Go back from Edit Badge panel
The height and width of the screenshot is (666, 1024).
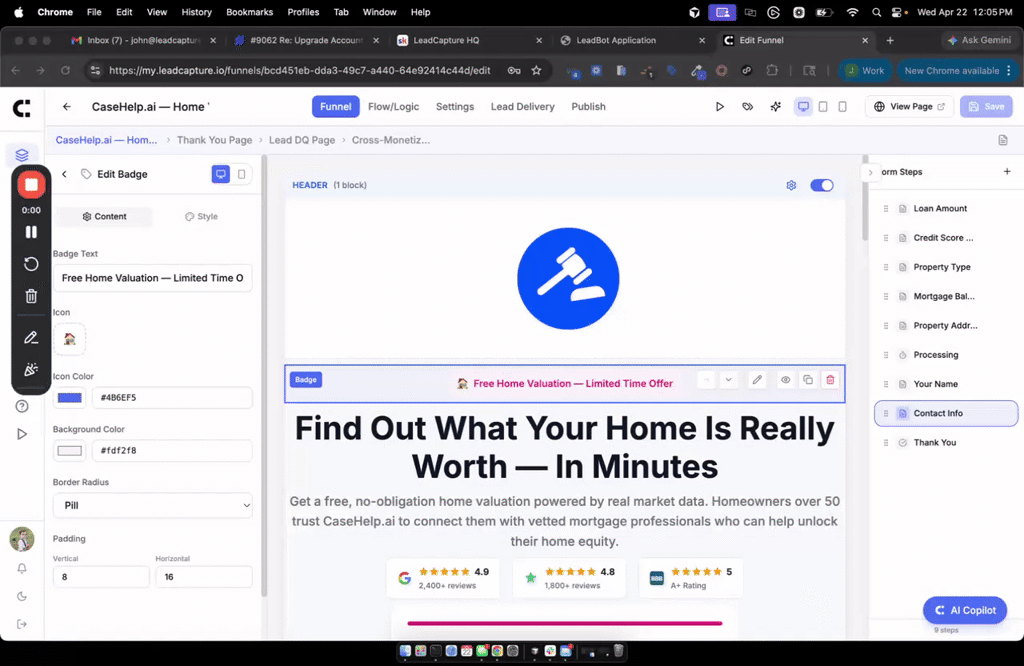point(64,174)
